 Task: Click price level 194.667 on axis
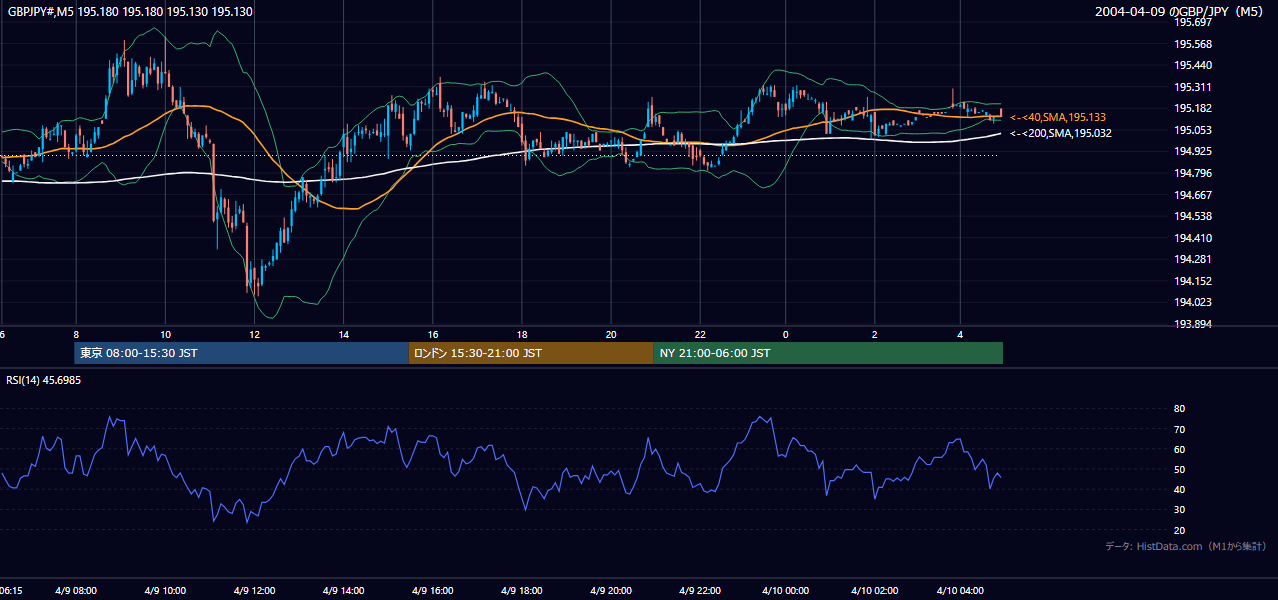[1193, 195]
